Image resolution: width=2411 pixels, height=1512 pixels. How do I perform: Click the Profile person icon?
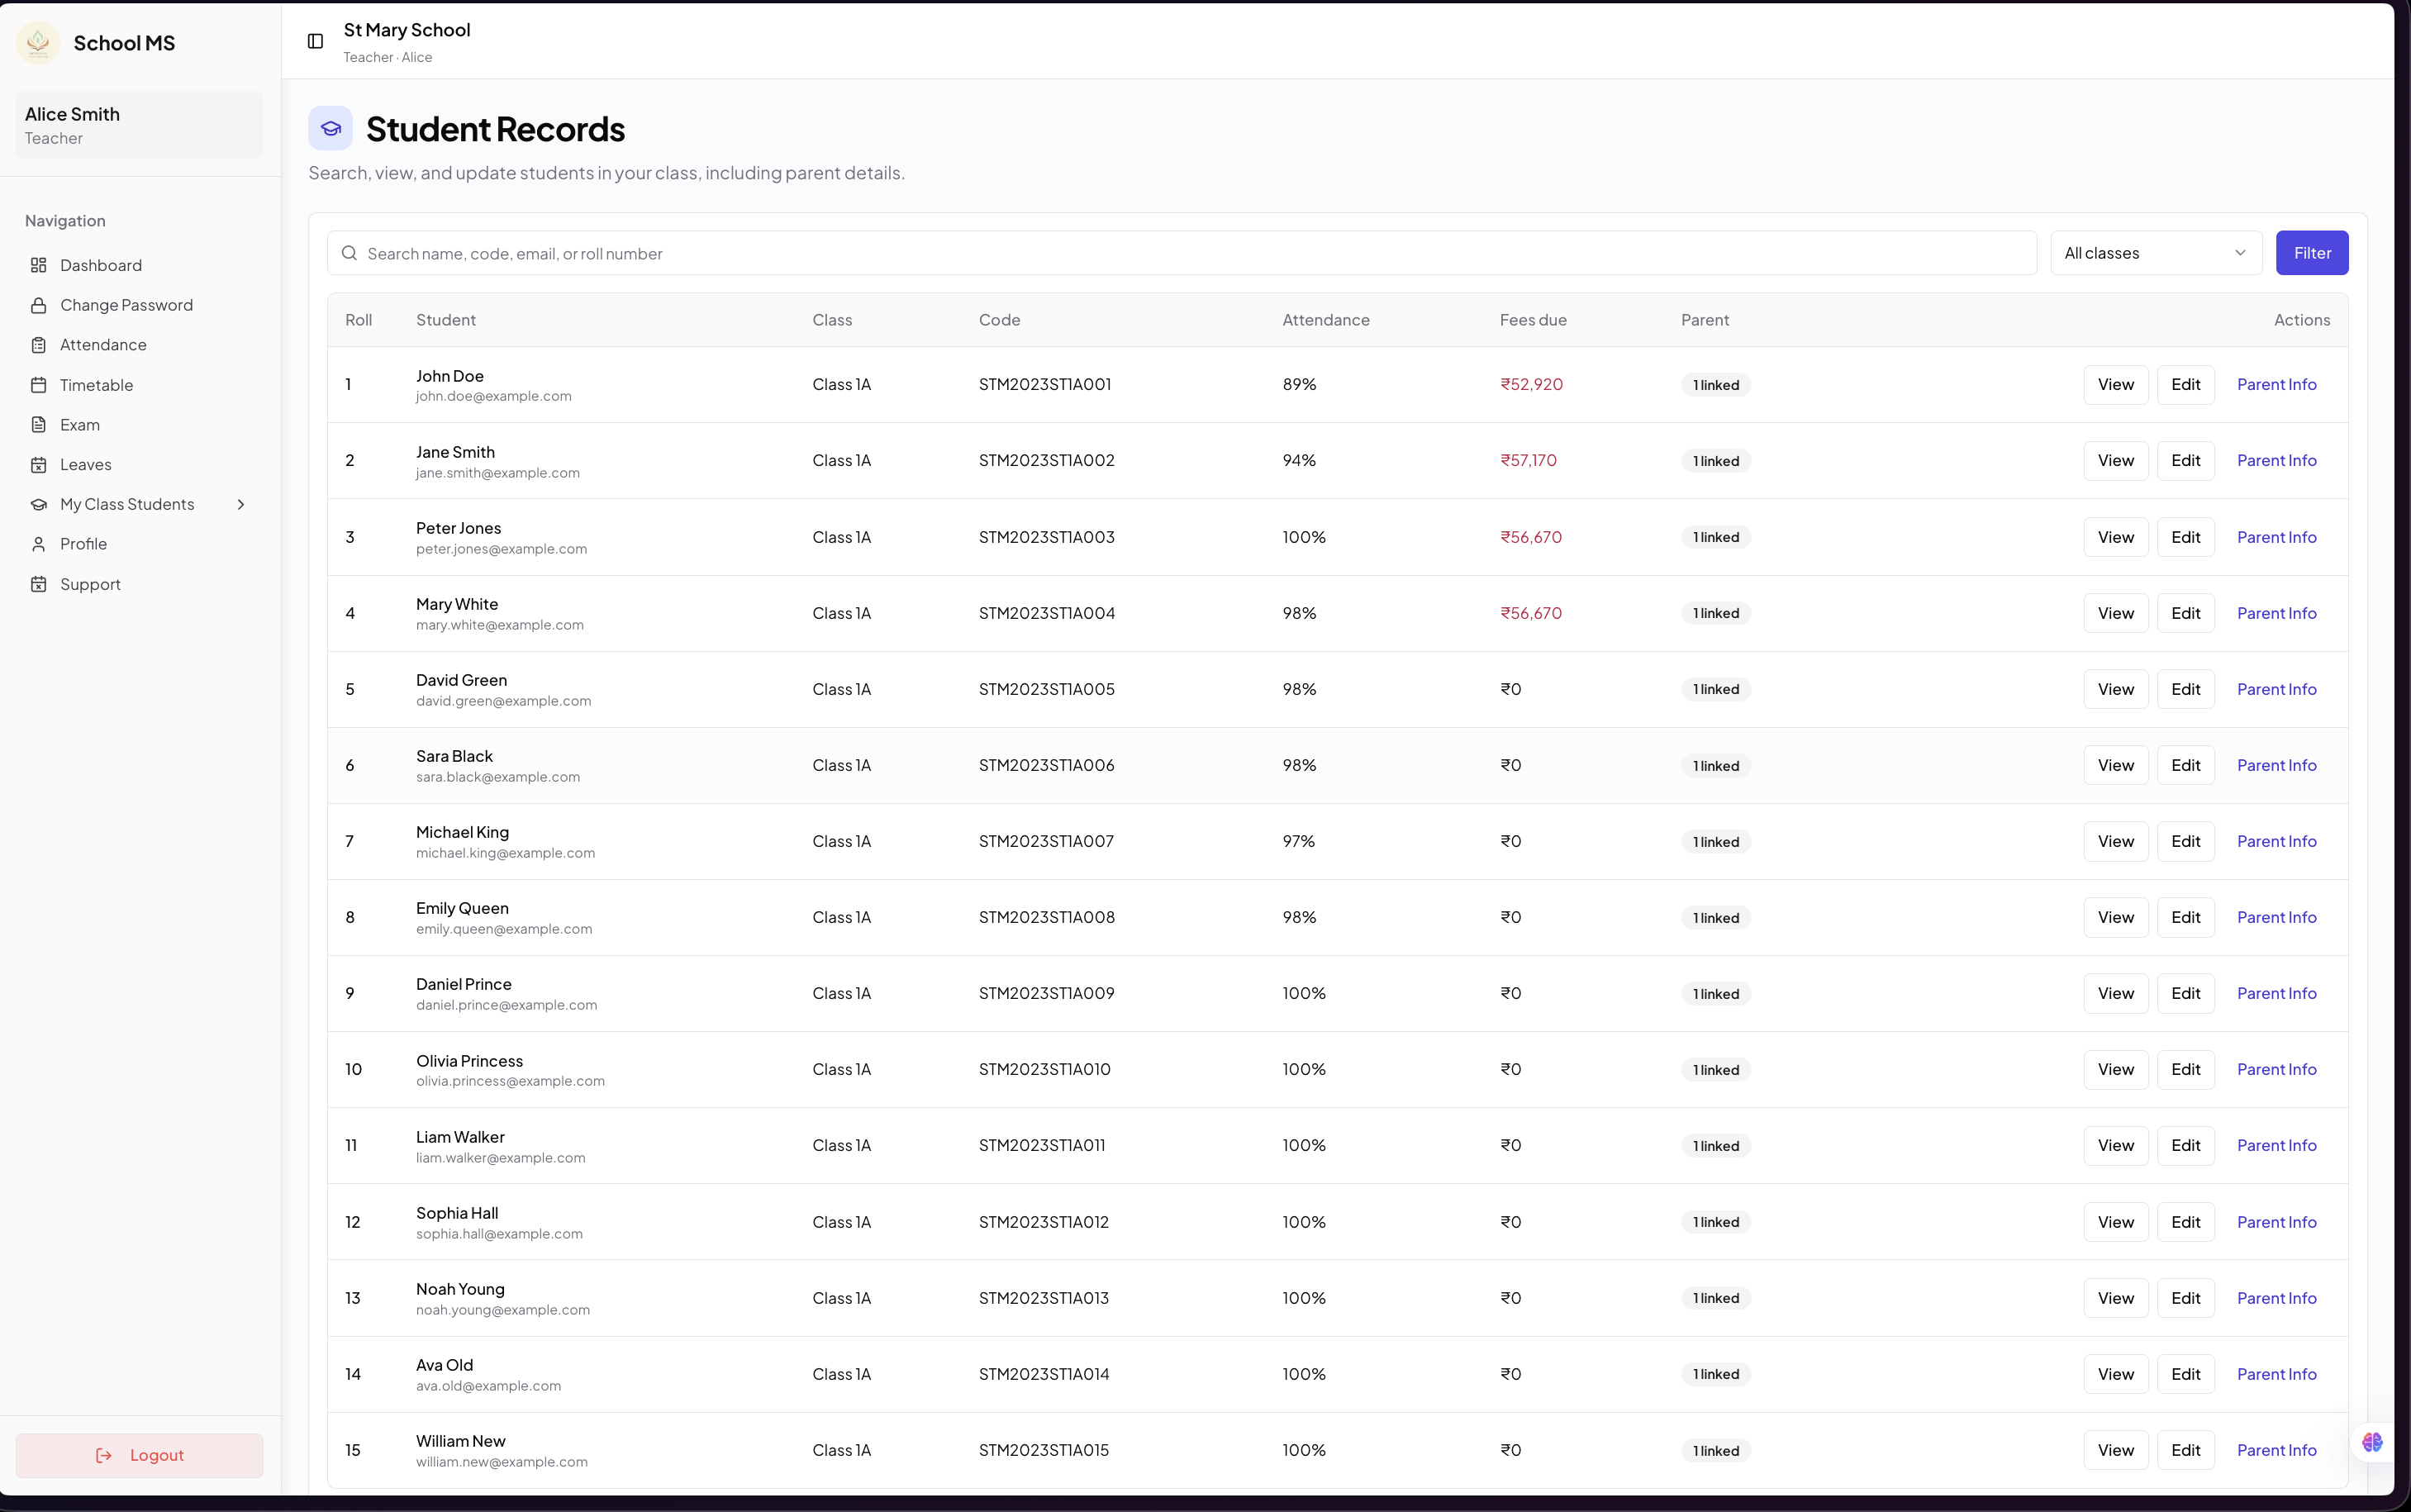[x=39, y=544]
